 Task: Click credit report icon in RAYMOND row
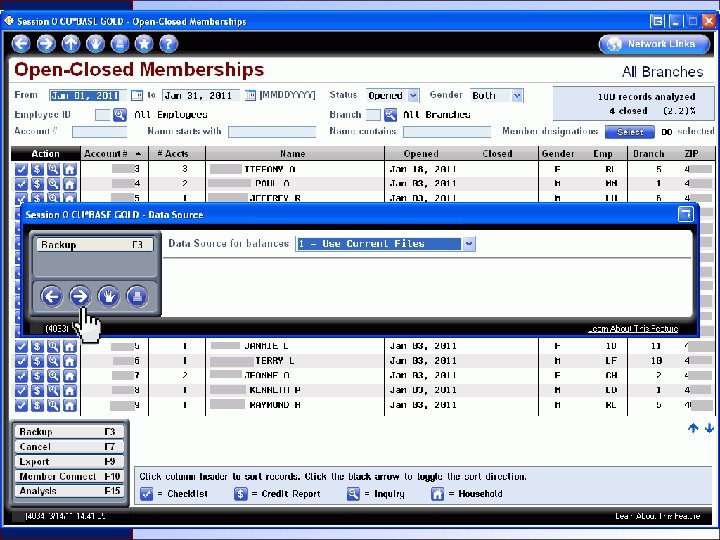(x=37, y=405)
